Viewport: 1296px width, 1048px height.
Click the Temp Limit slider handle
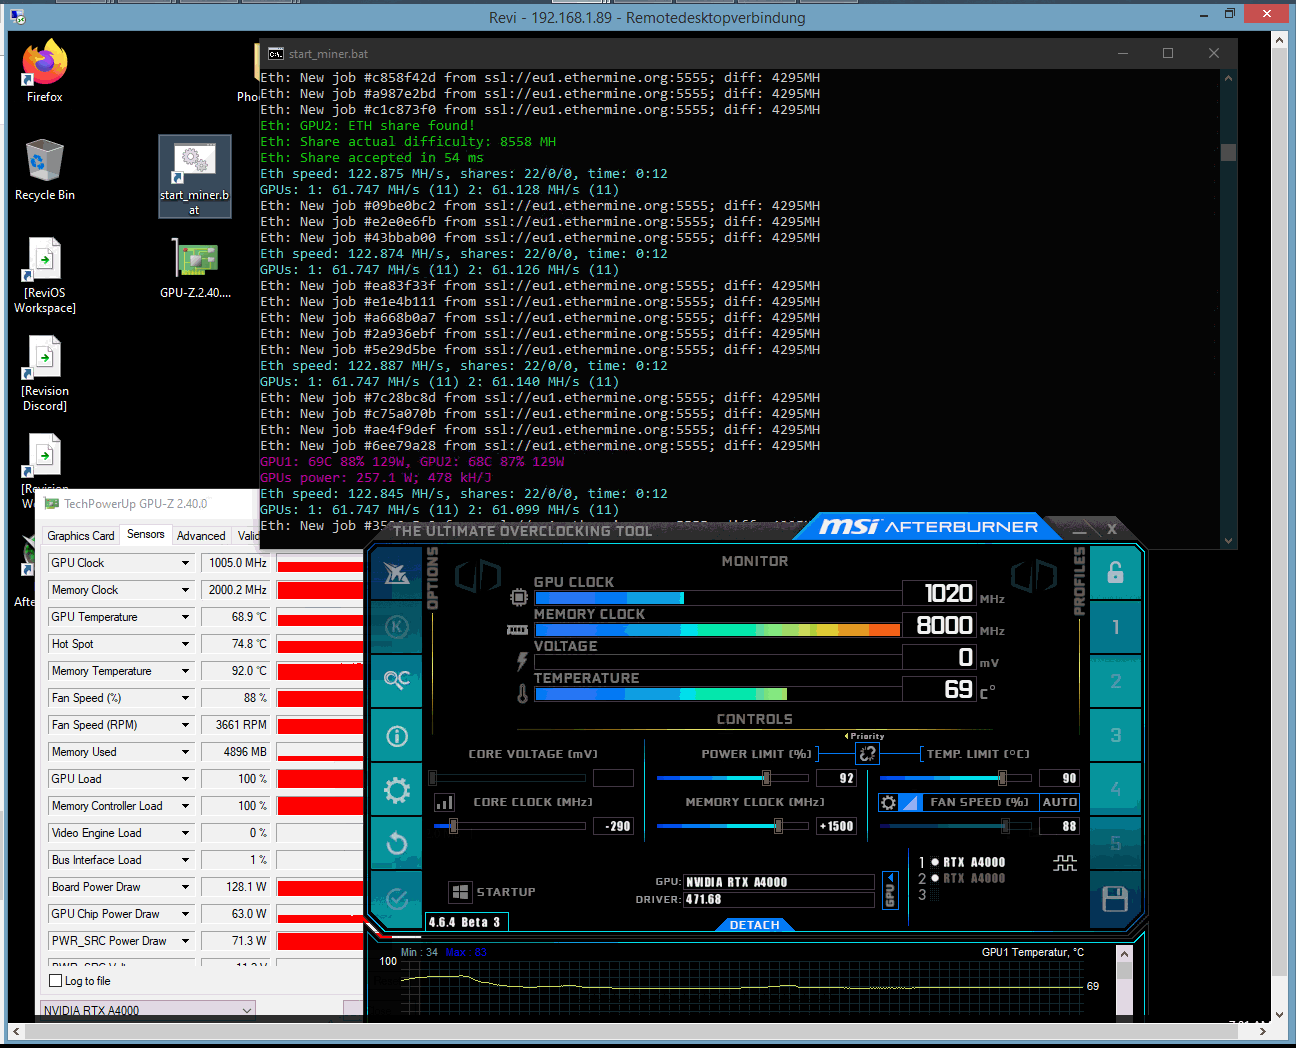coord(1002,778)
